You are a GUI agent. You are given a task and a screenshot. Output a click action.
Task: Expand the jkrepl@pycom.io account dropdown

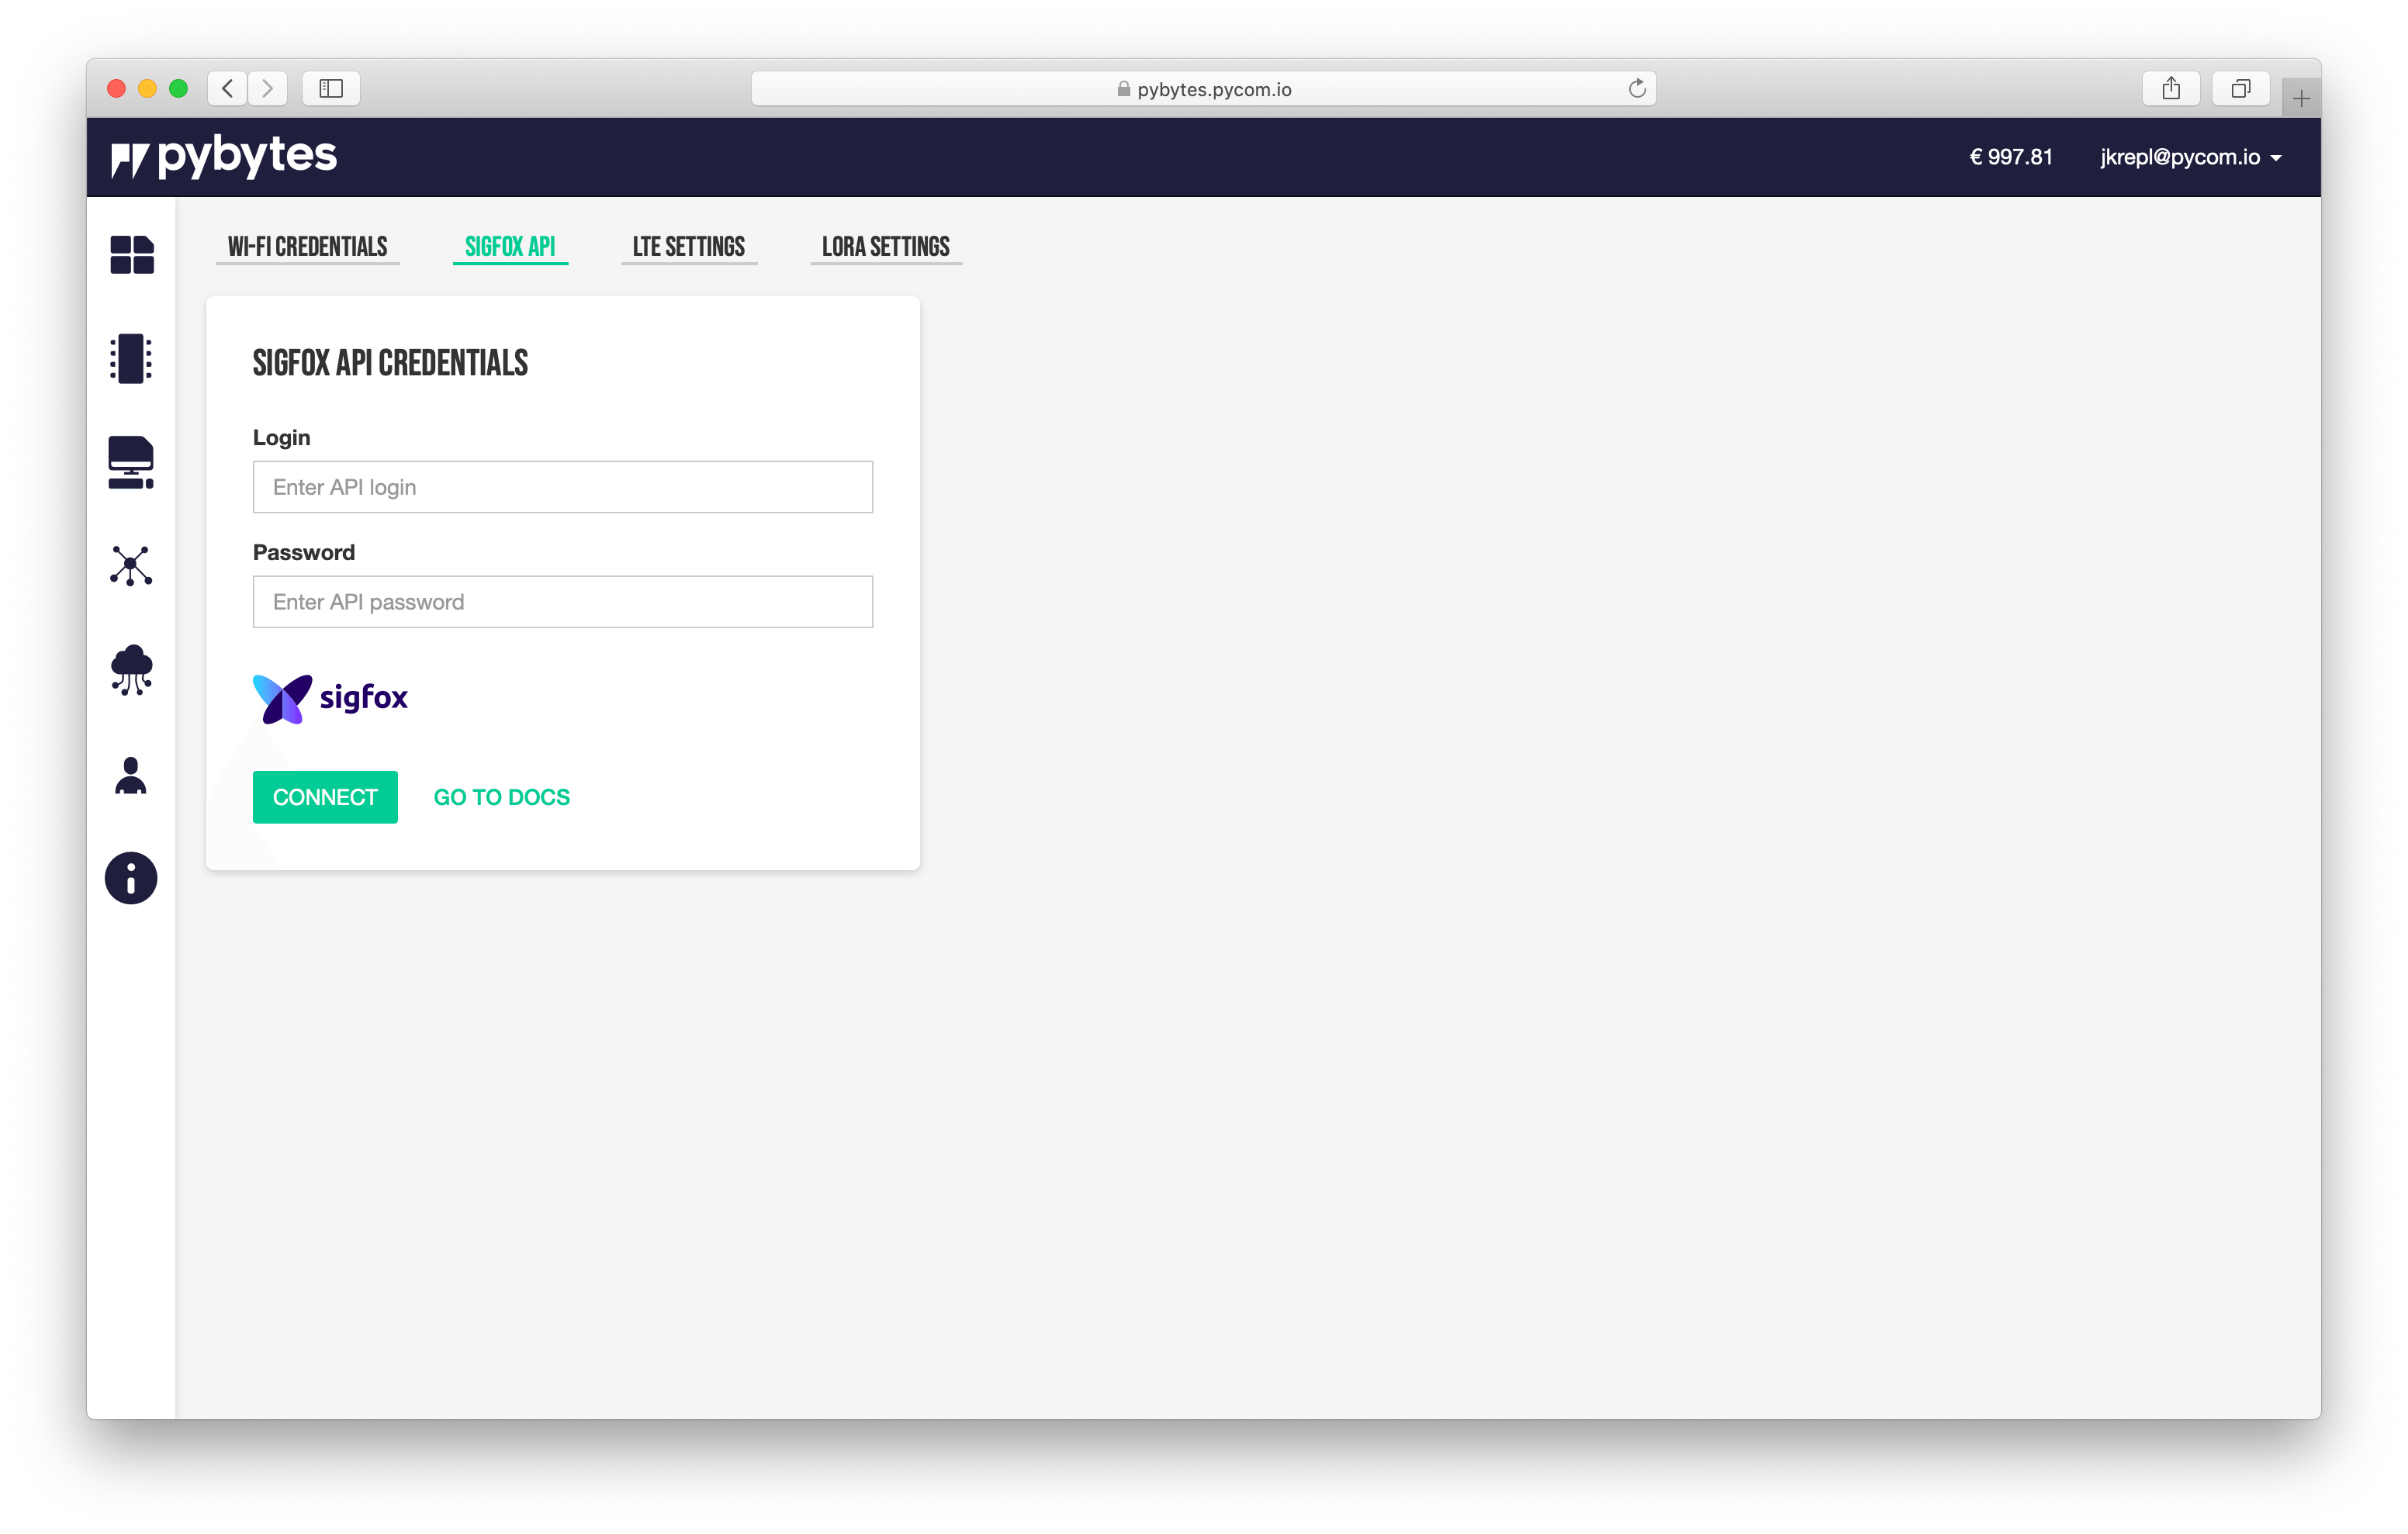pyautogui.click(x=2190, y=157)
